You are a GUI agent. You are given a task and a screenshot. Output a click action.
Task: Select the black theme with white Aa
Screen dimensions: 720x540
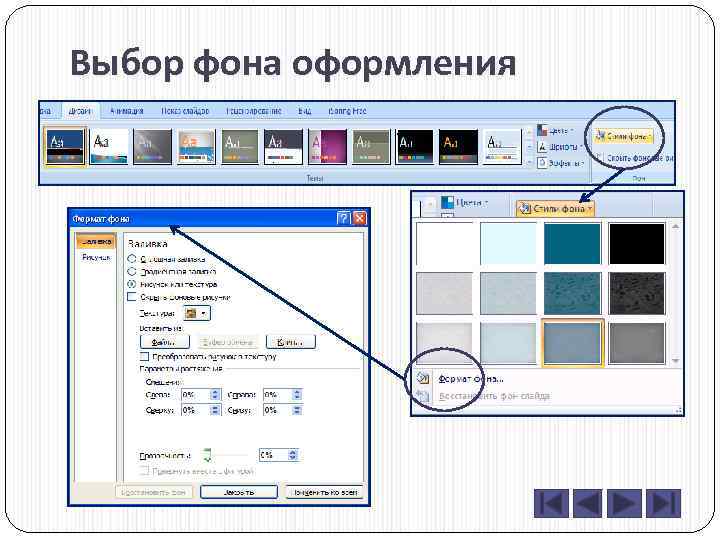(x=415, y=146)
